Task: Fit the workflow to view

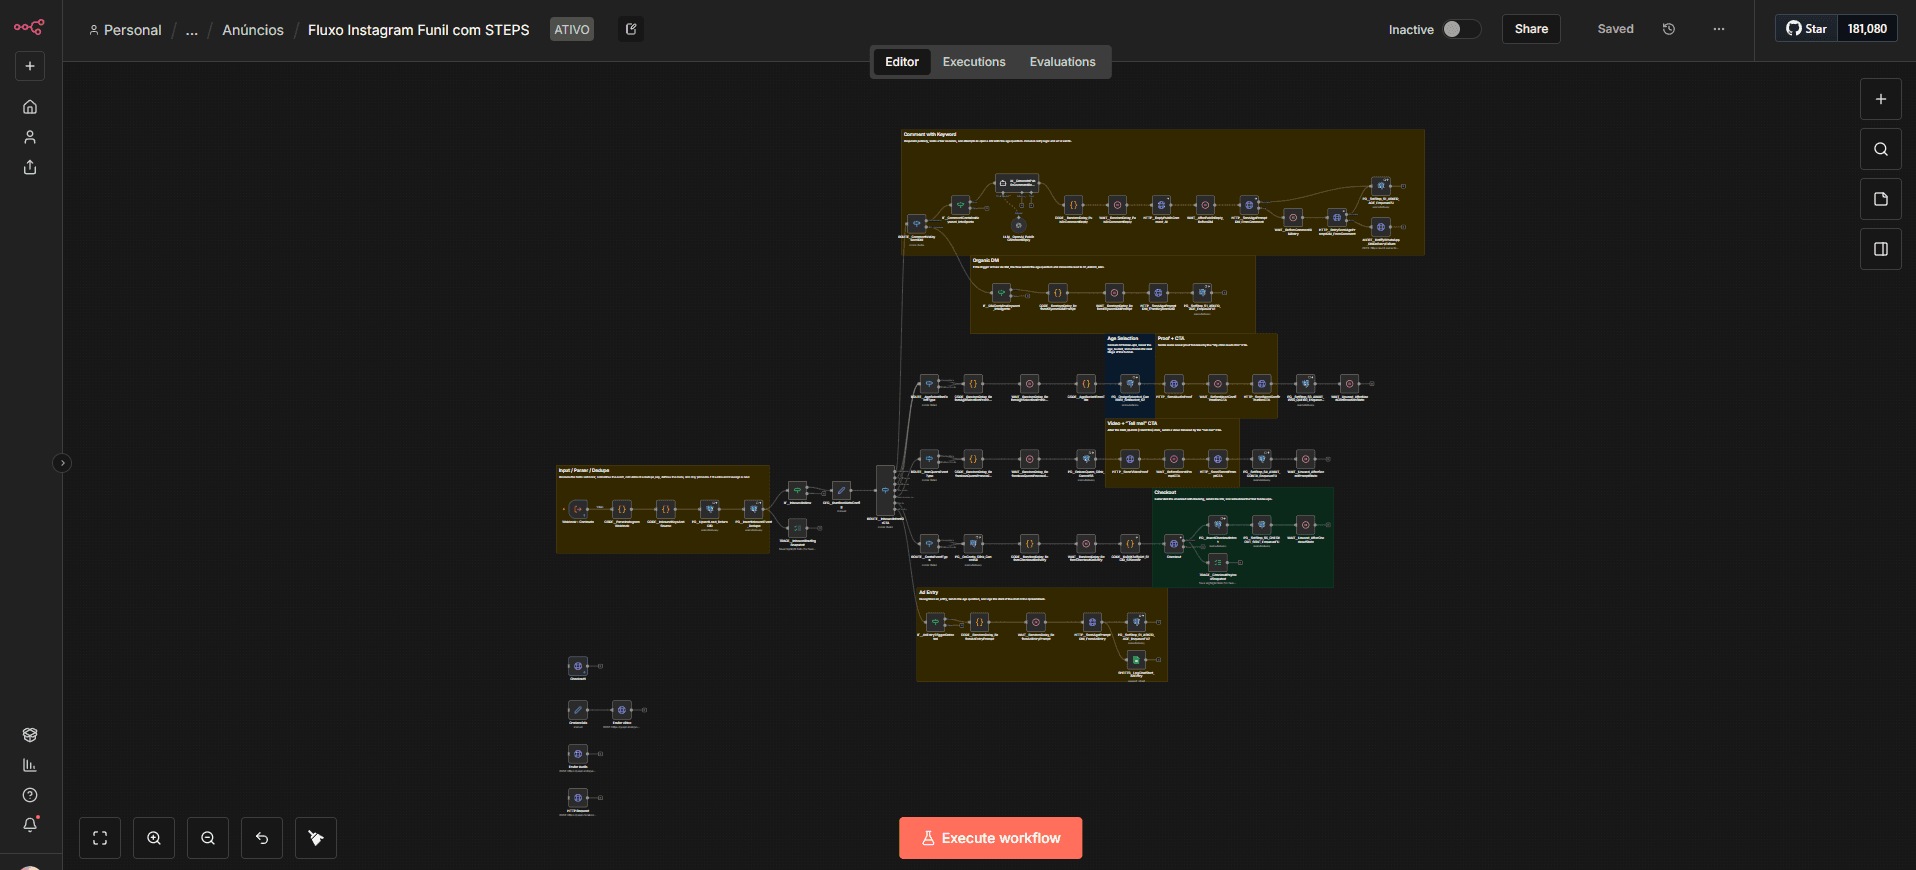Action: point(100,838)
